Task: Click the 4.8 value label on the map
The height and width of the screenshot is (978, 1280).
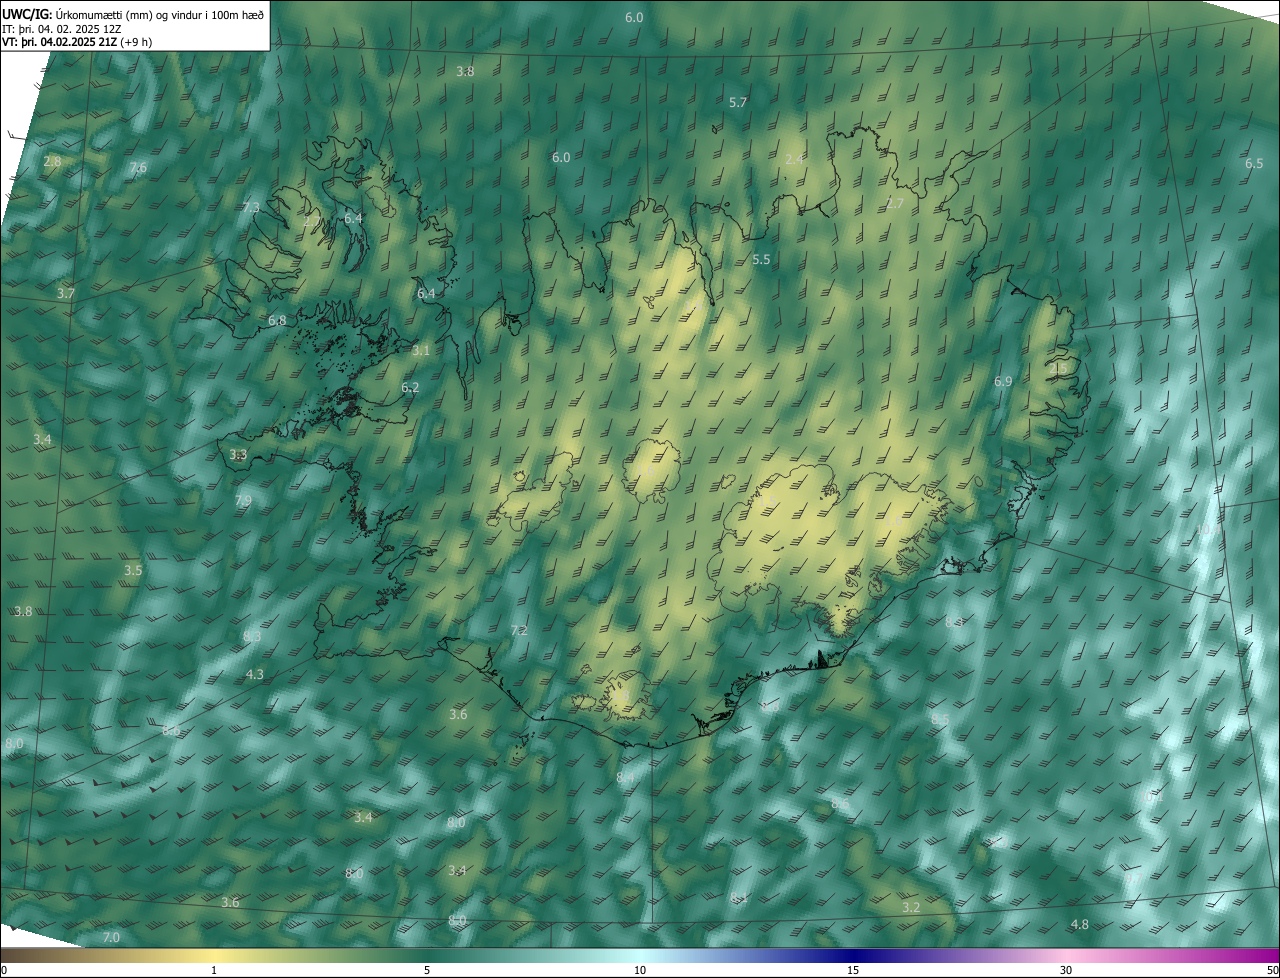Action: (x=1079, y=925)
